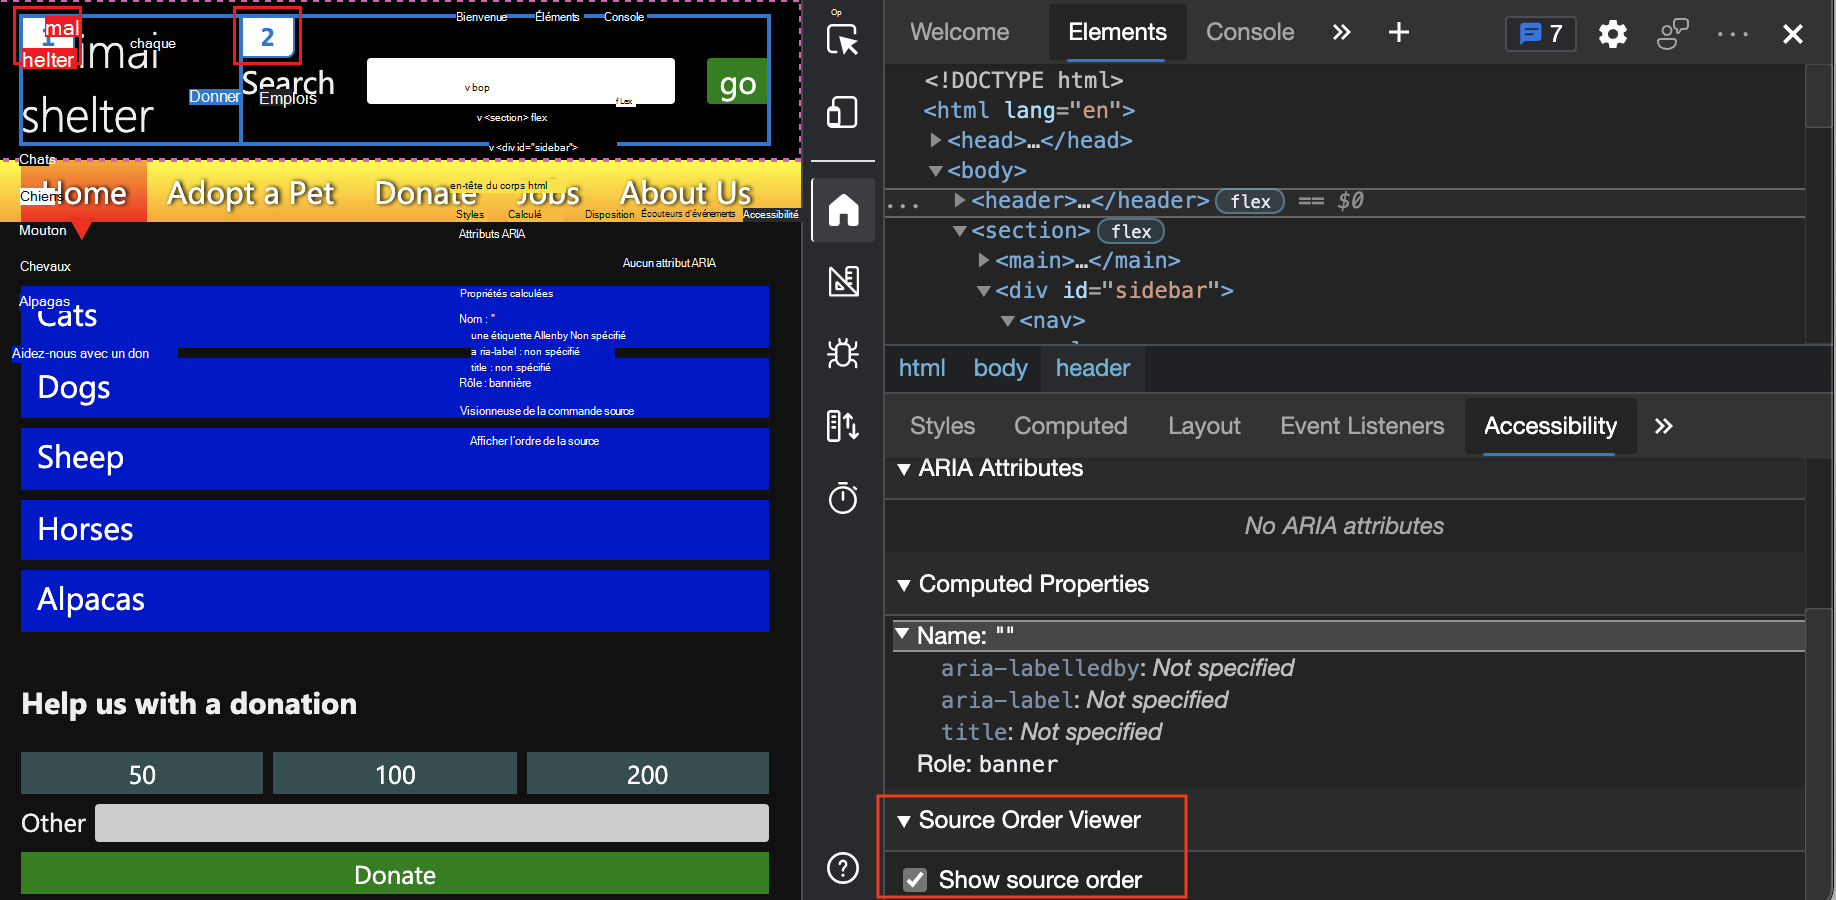Show more tools via the top chevron

point(1341,33)
